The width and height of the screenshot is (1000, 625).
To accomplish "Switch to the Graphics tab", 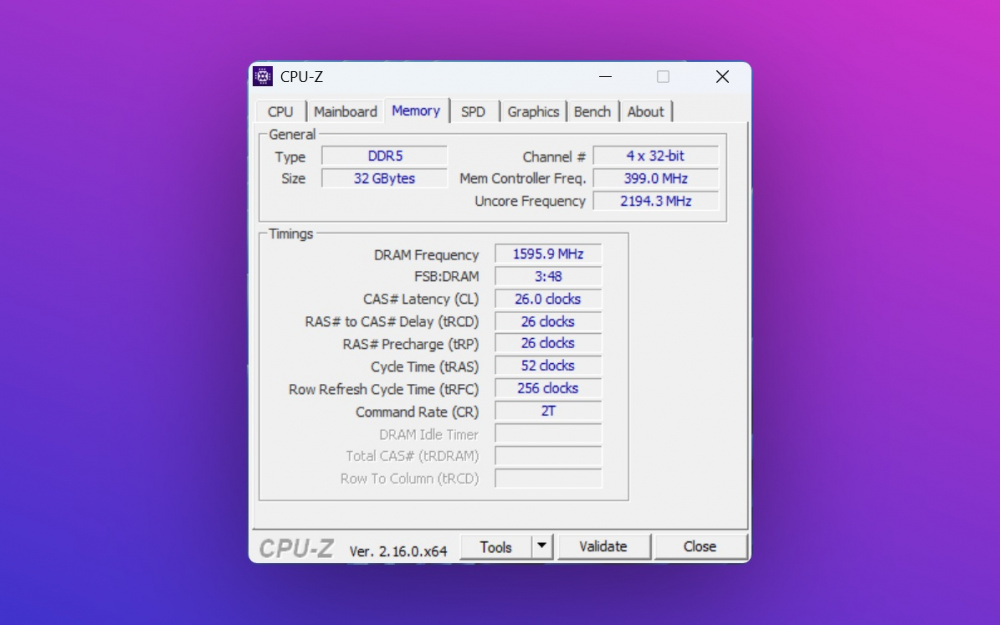I will coord(533,112).
